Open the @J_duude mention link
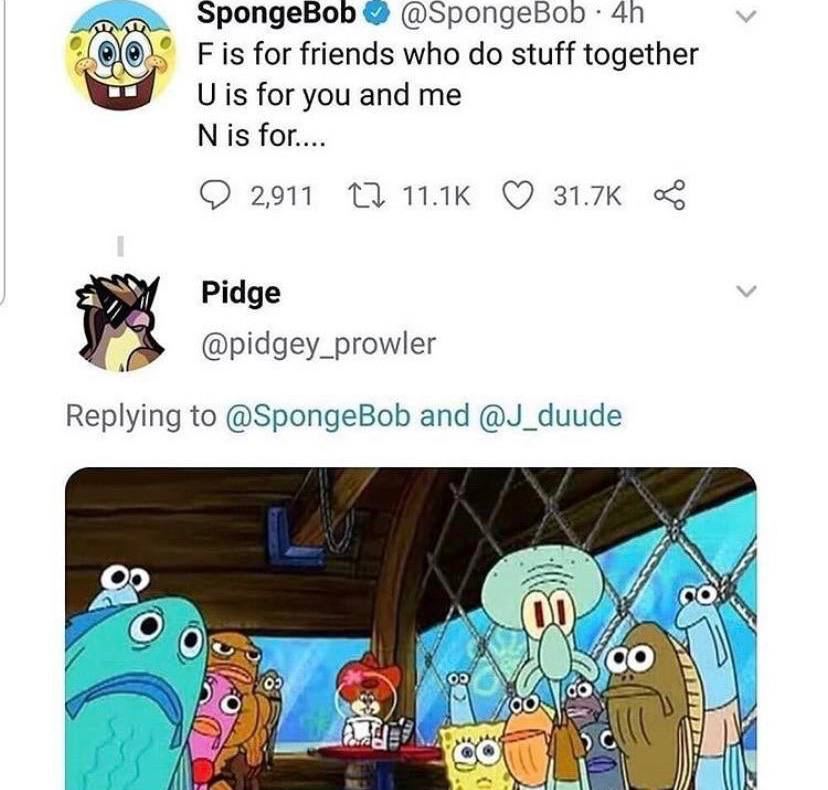828x790 pixels. [x=550, y=416]
